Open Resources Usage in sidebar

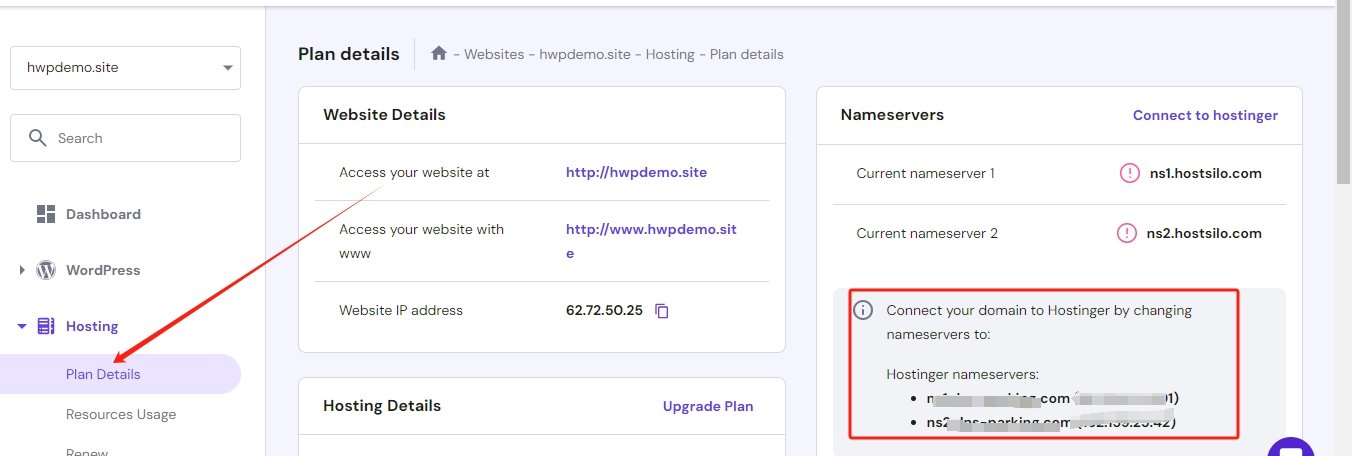click(x=121, y=414)
